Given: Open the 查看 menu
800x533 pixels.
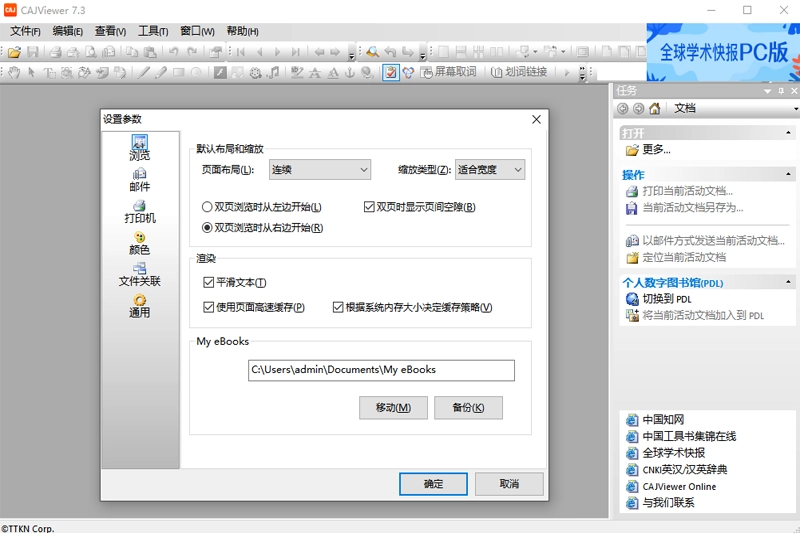Looking at the screenshot, I should coord(110,31).
